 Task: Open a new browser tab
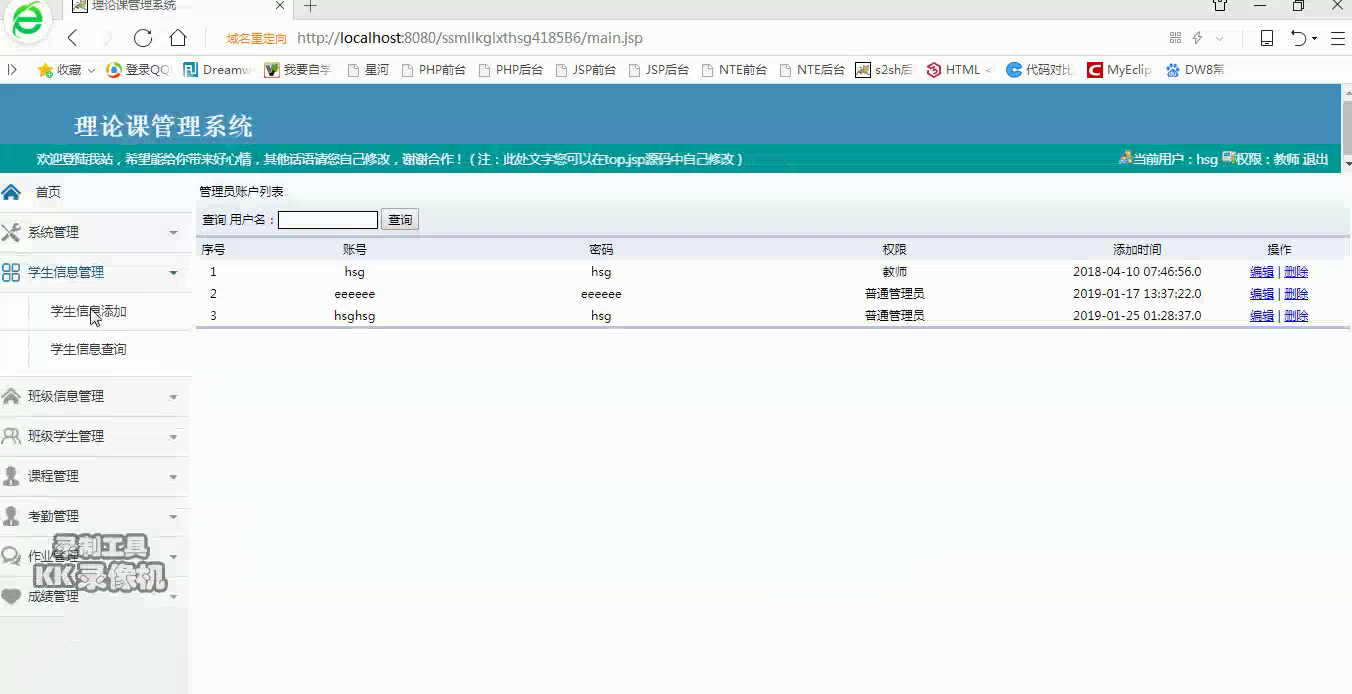[x=310, y=6]
